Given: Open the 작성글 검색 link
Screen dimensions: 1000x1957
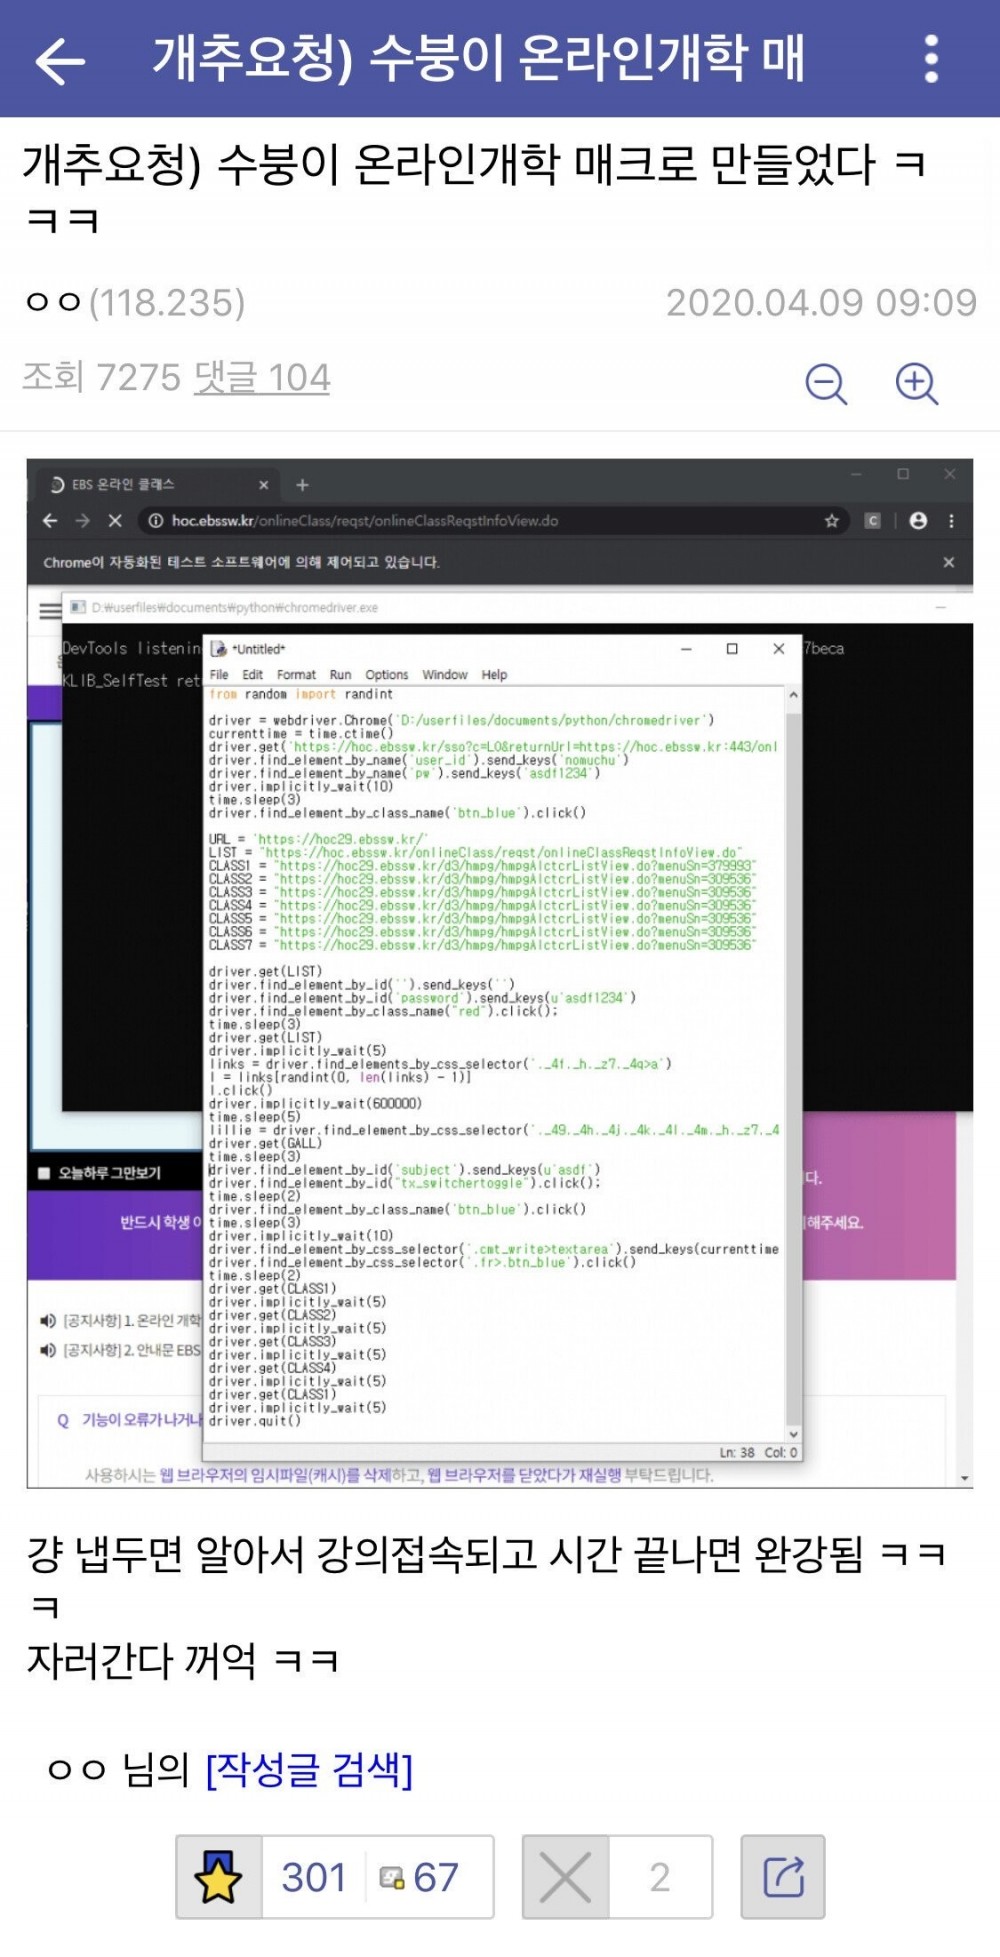Looking at the screenshot, I should (309, 1770).
